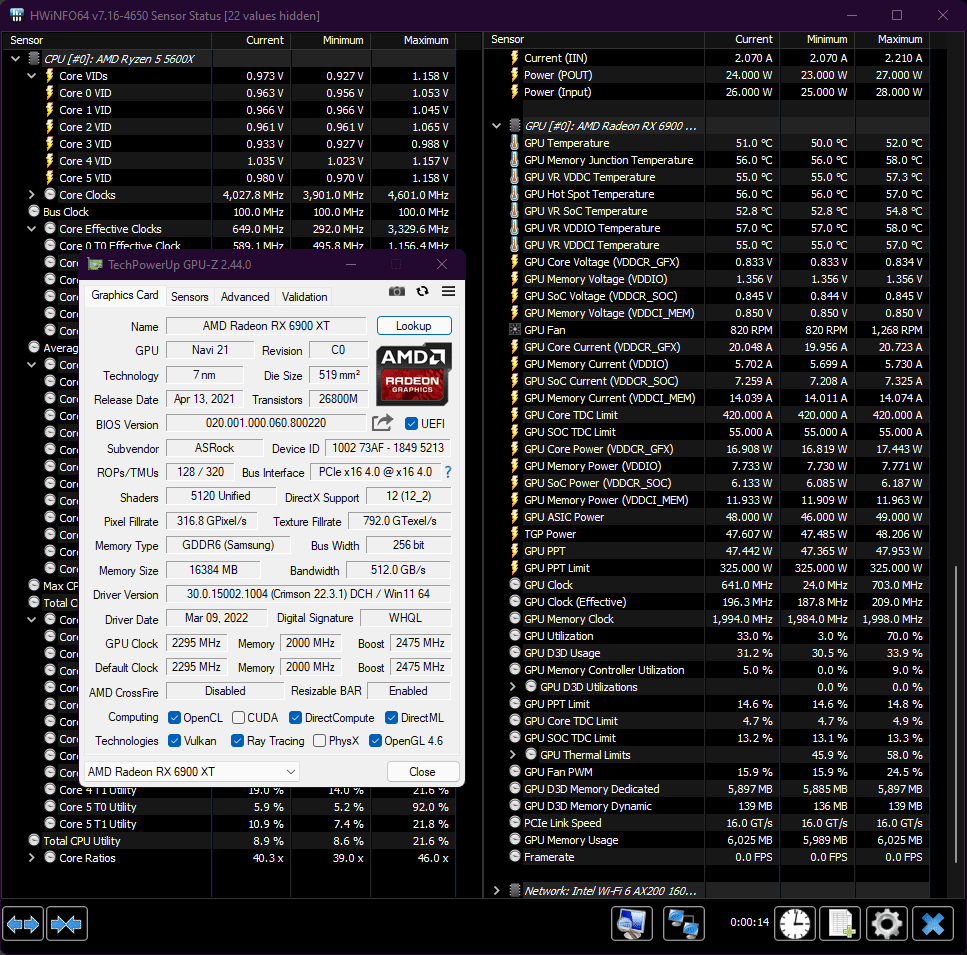Expand the Core Clocks row
The width and height of the screenshot is (967, 955).
(x=31, y=195)
